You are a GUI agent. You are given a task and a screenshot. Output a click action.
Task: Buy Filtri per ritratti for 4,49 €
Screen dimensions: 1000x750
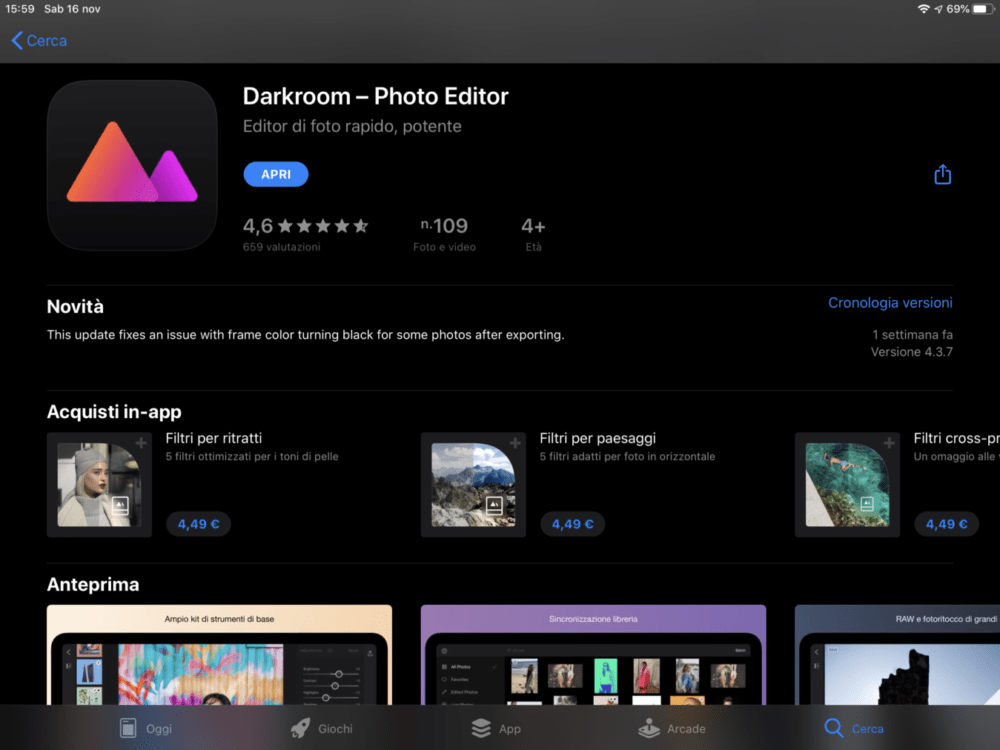tap(198, 524)
